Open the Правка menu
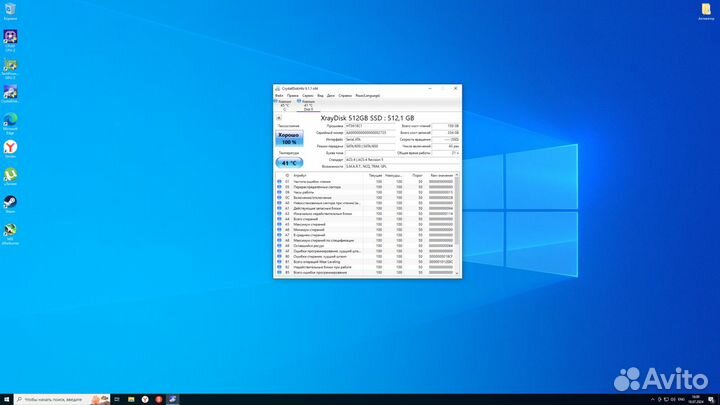Viewport: 720px width, 405px height. [292, 96]
